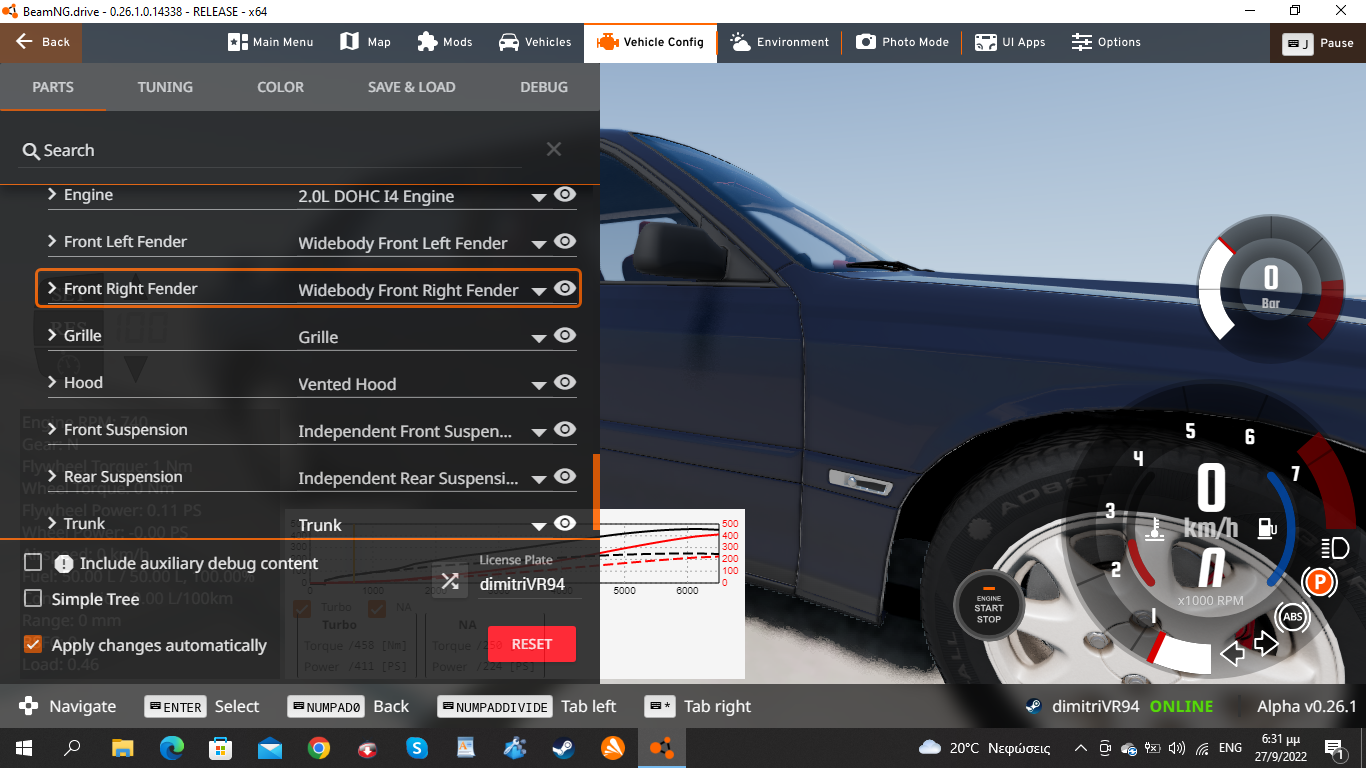
Task: Open File Explorer from the taskbar
Action: pos(122,747)
